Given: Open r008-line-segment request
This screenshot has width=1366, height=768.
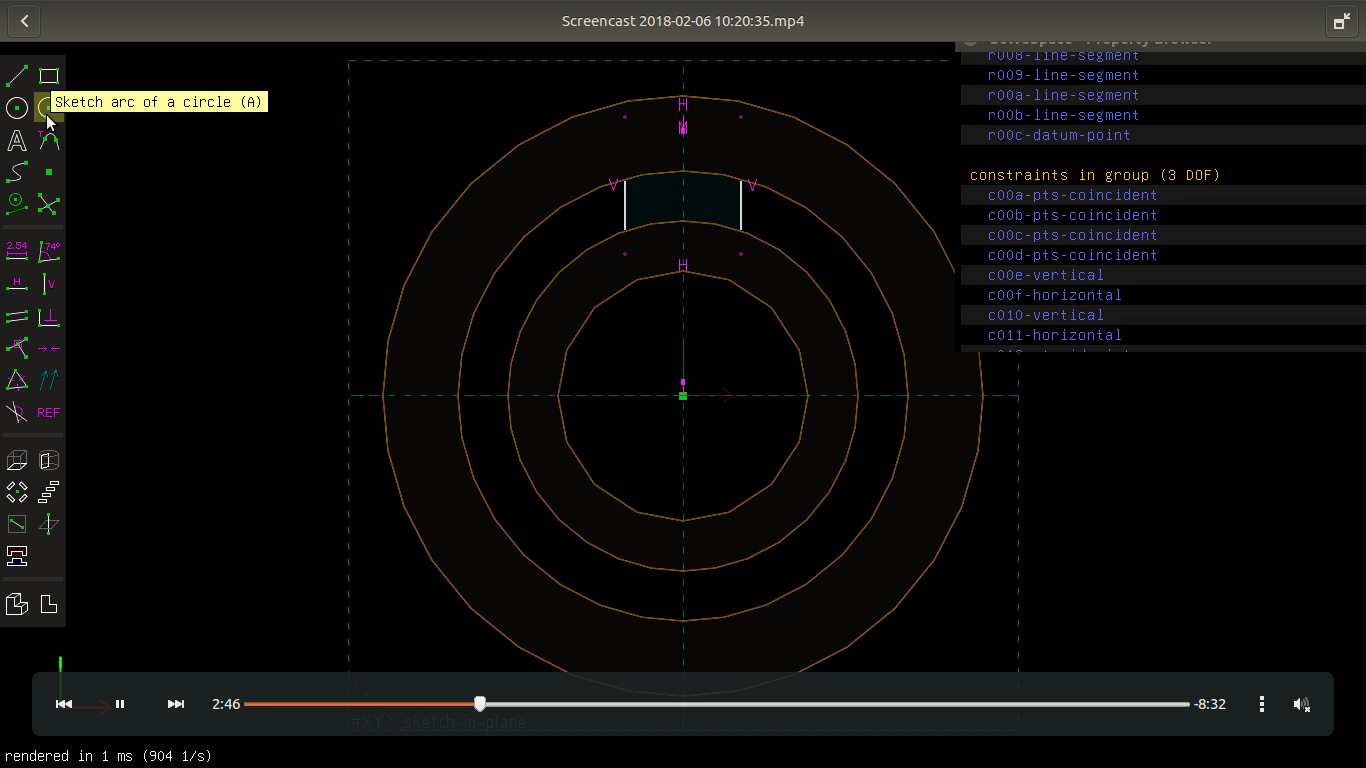Looking at the screenshot, I should [x=1064, y=56].
